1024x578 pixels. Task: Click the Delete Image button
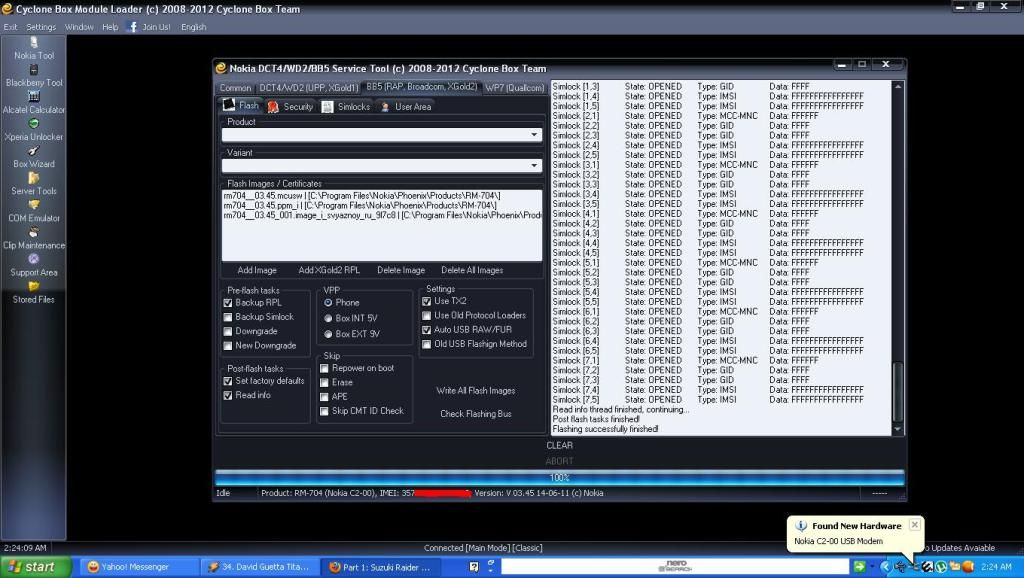click(401, 270)
